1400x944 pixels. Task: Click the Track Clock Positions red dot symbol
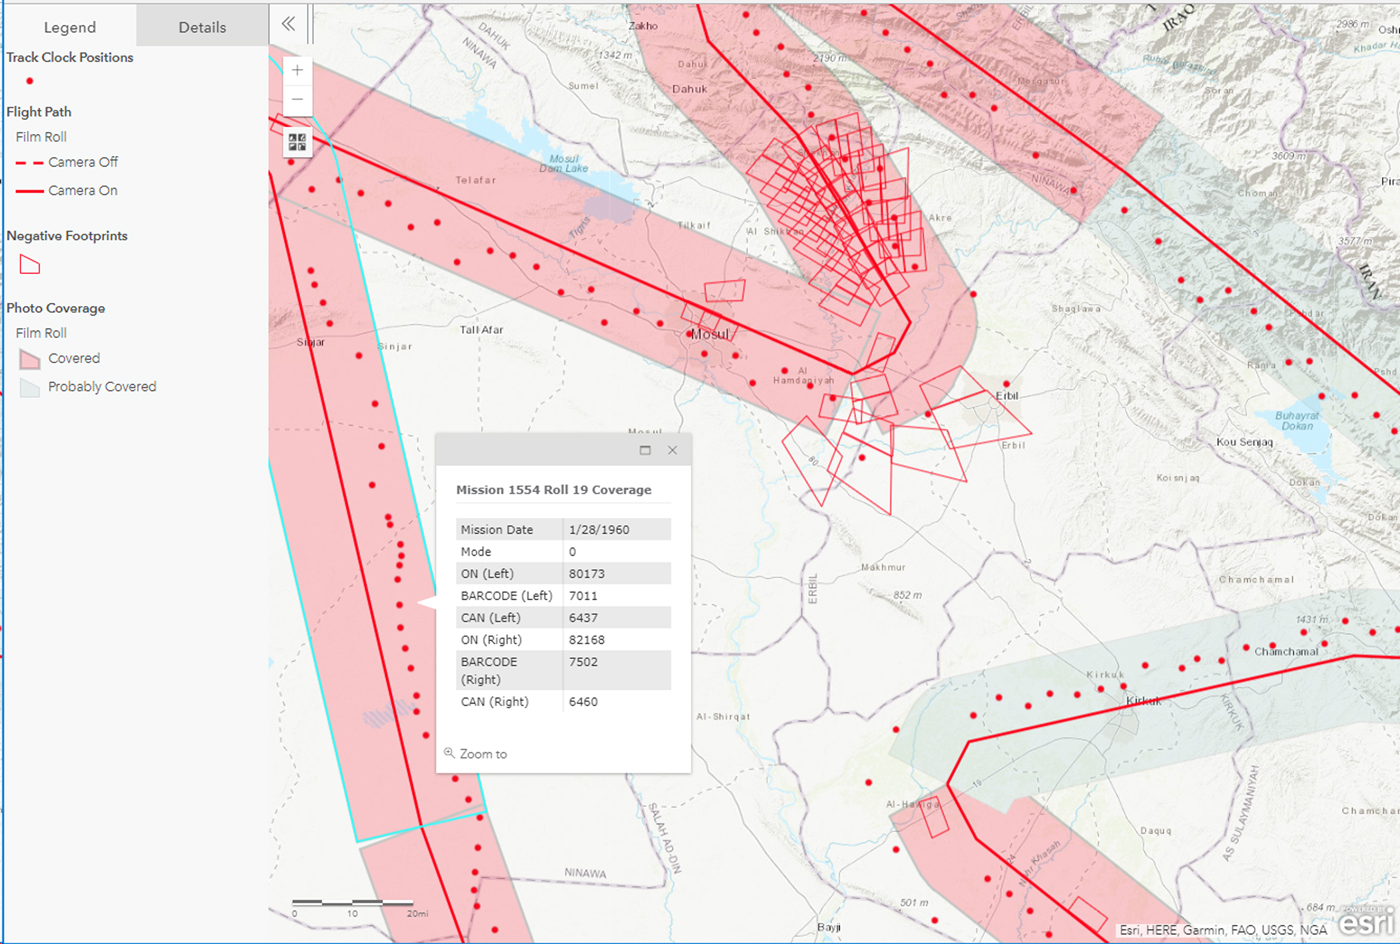coord(30,81)
